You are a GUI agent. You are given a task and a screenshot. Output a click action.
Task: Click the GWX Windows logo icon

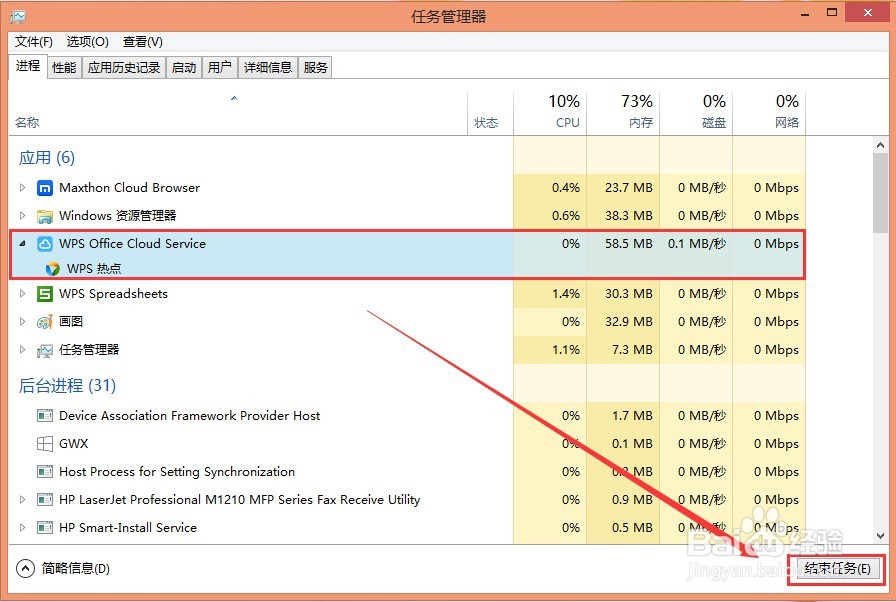[x=45, y=444]
